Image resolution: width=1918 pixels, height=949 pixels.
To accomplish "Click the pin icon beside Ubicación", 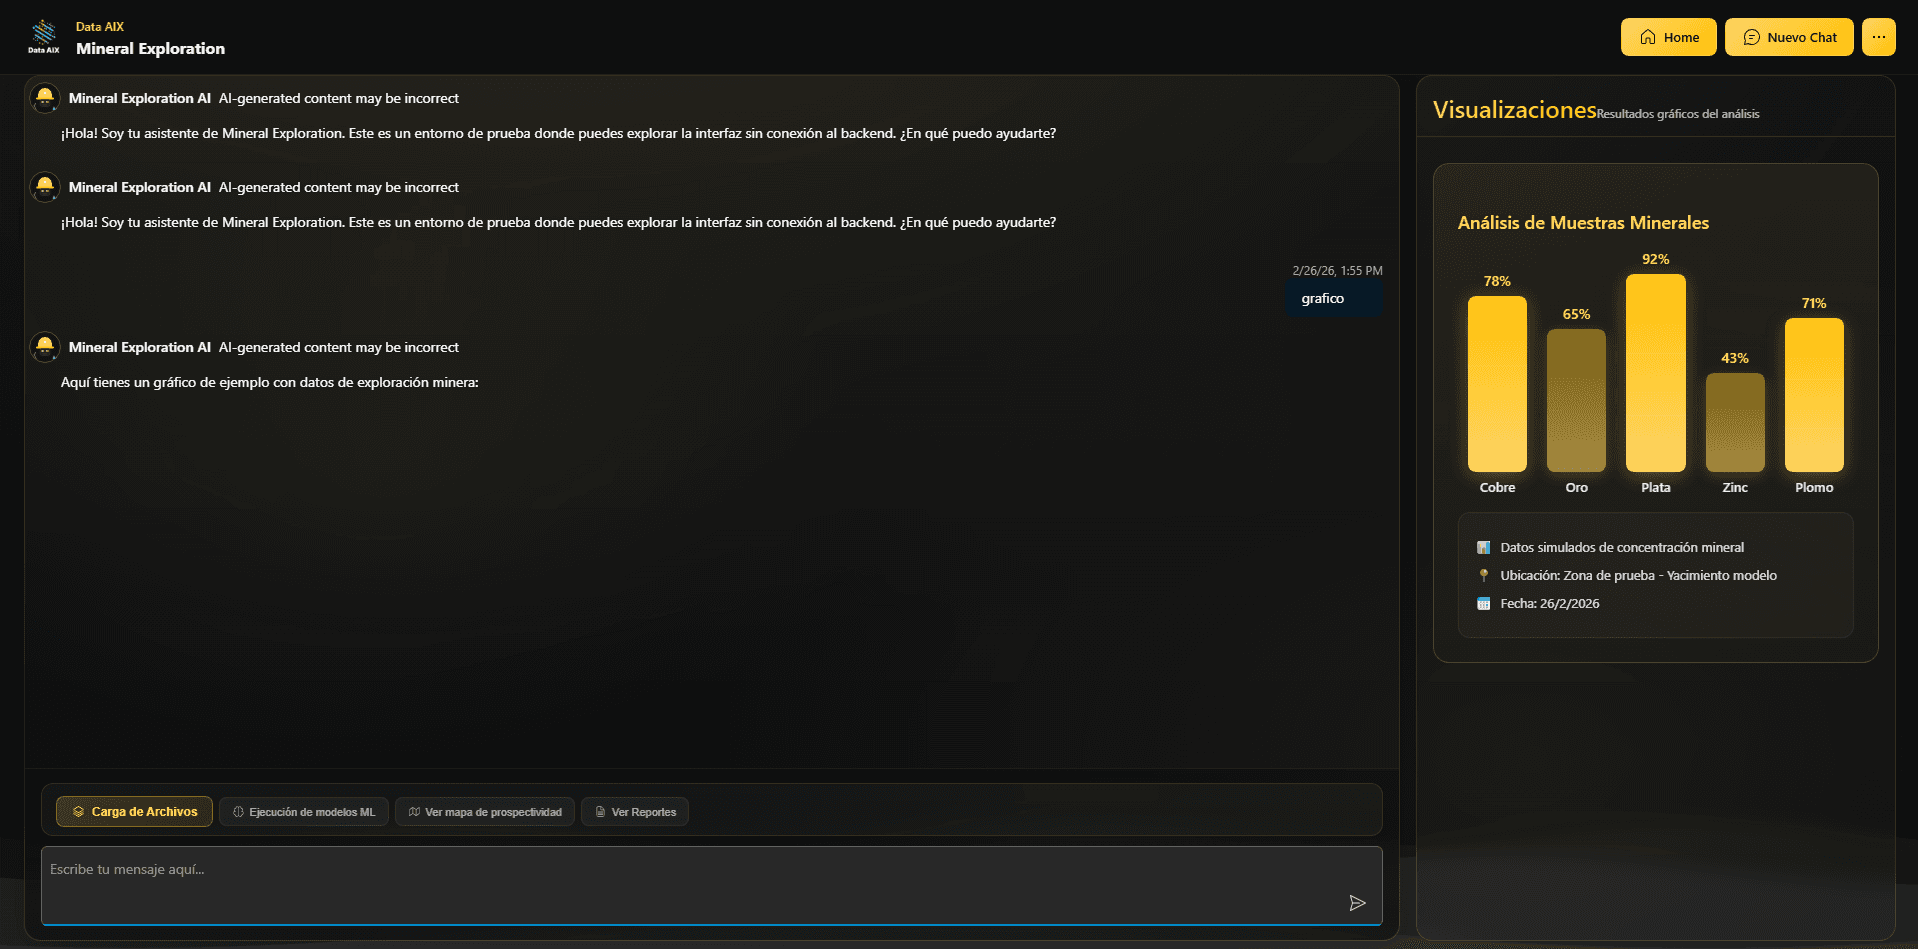I will [1484, 575].
